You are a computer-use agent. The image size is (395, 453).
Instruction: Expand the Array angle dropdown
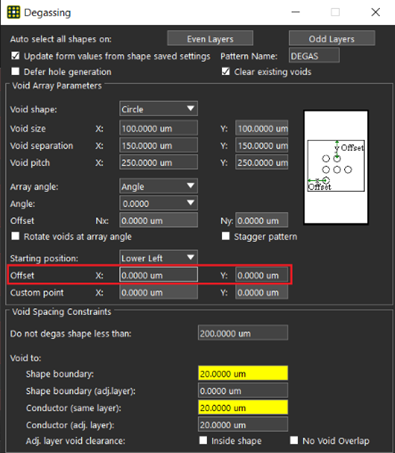158,186
